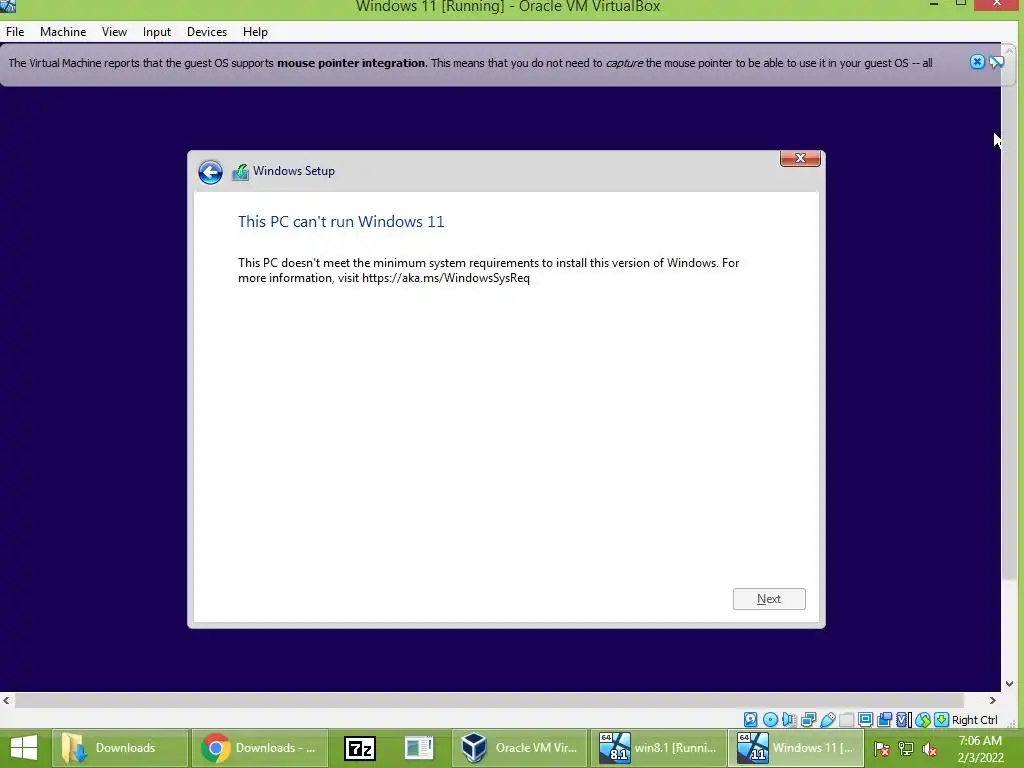Click the network adapter indicator icon

point(808,720)
